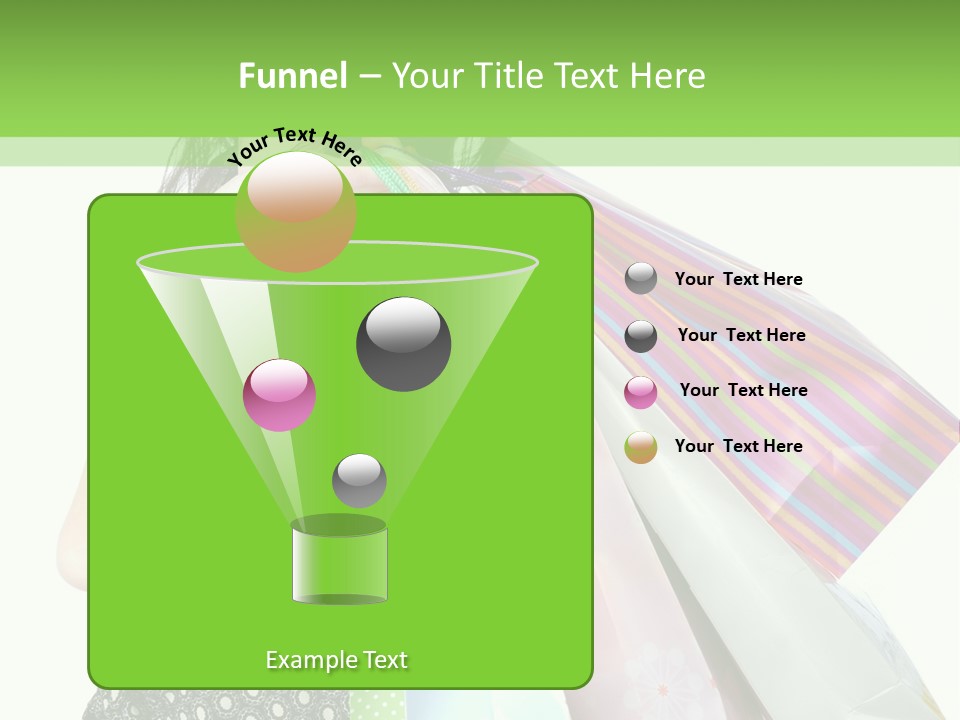The height and width of the screenshot is (720, 960).
Task: Select the curved 'Your Text Here' text
Action: pyautogui.click(x=295, y=143)
